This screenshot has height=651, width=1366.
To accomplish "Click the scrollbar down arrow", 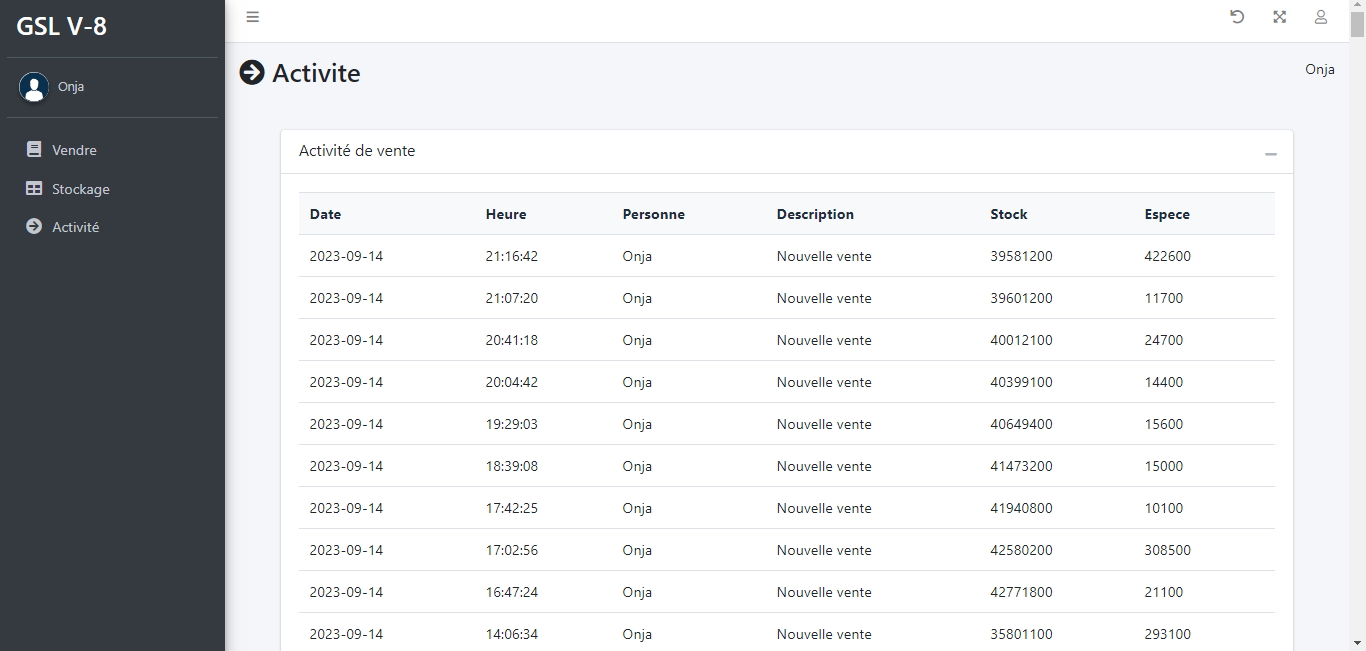I will tap(1357, 643).
